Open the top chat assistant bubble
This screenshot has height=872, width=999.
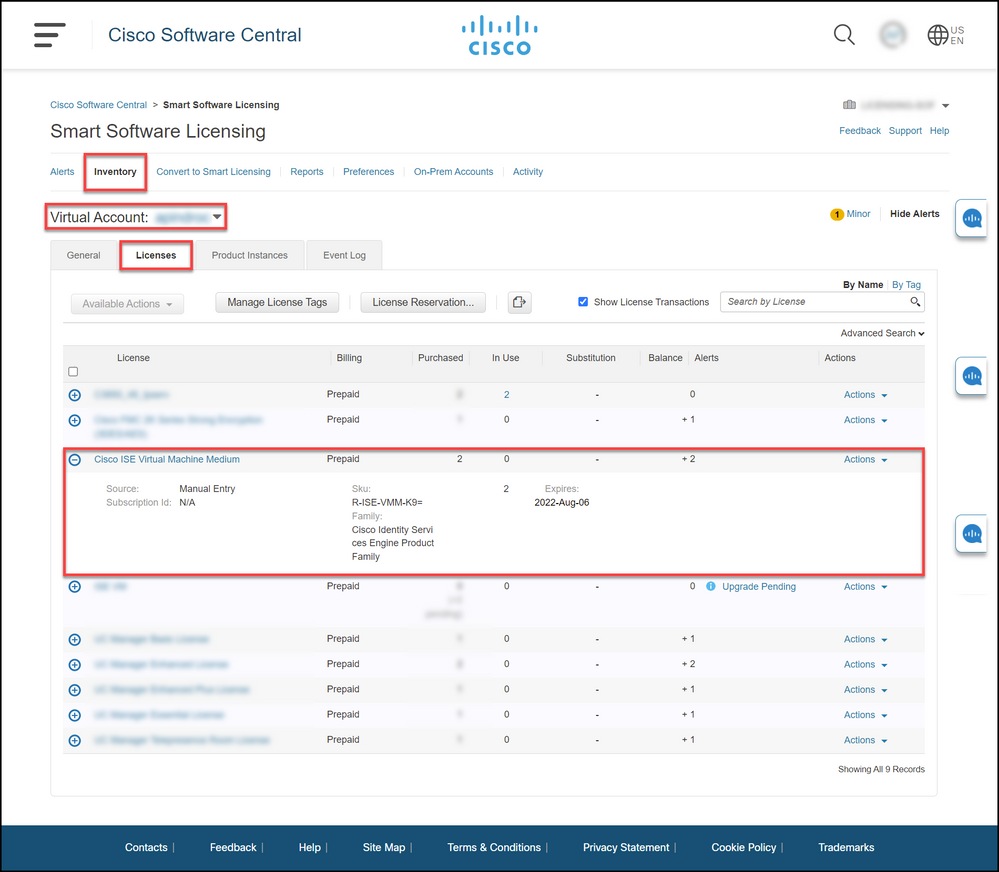point(972,218)
